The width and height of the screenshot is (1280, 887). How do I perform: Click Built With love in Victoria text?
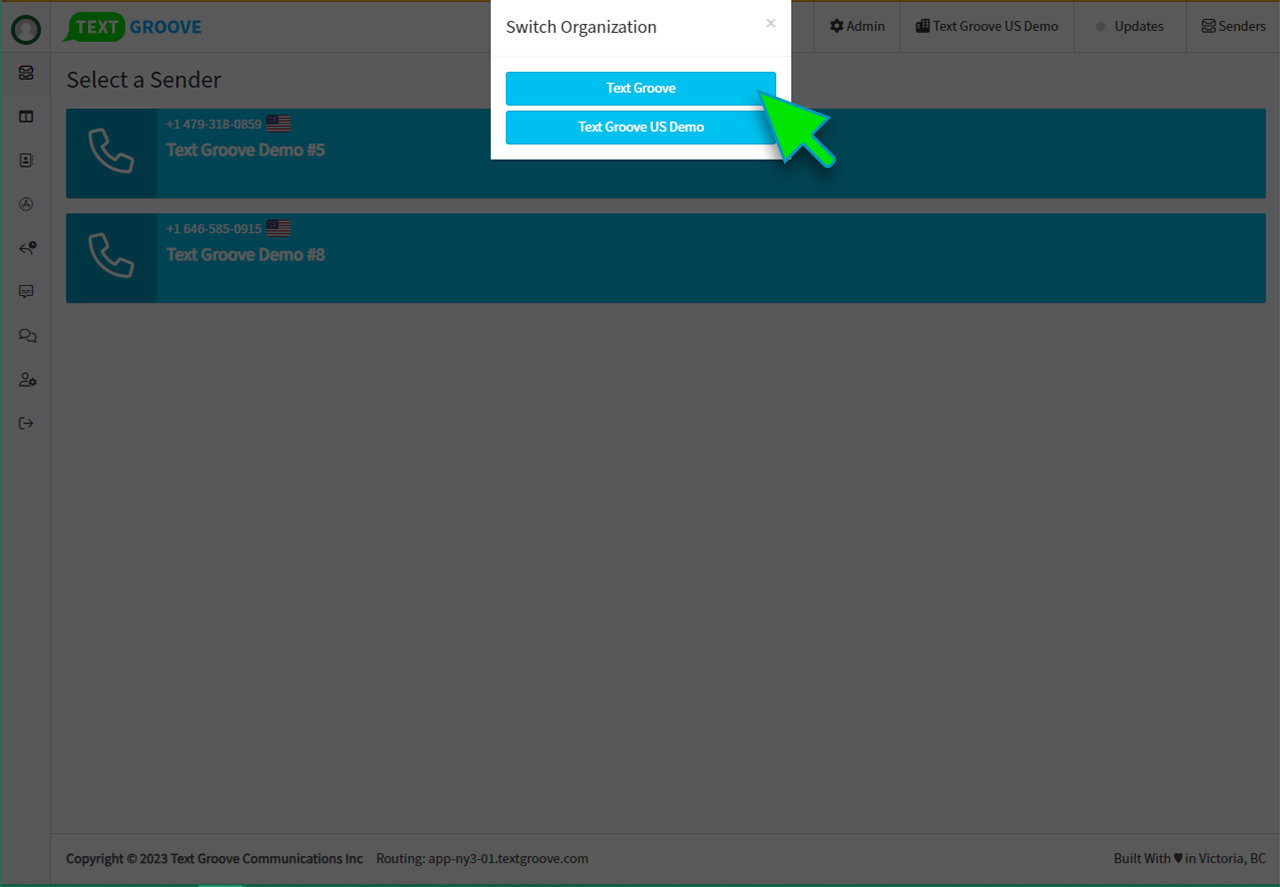coord(1190,858)
